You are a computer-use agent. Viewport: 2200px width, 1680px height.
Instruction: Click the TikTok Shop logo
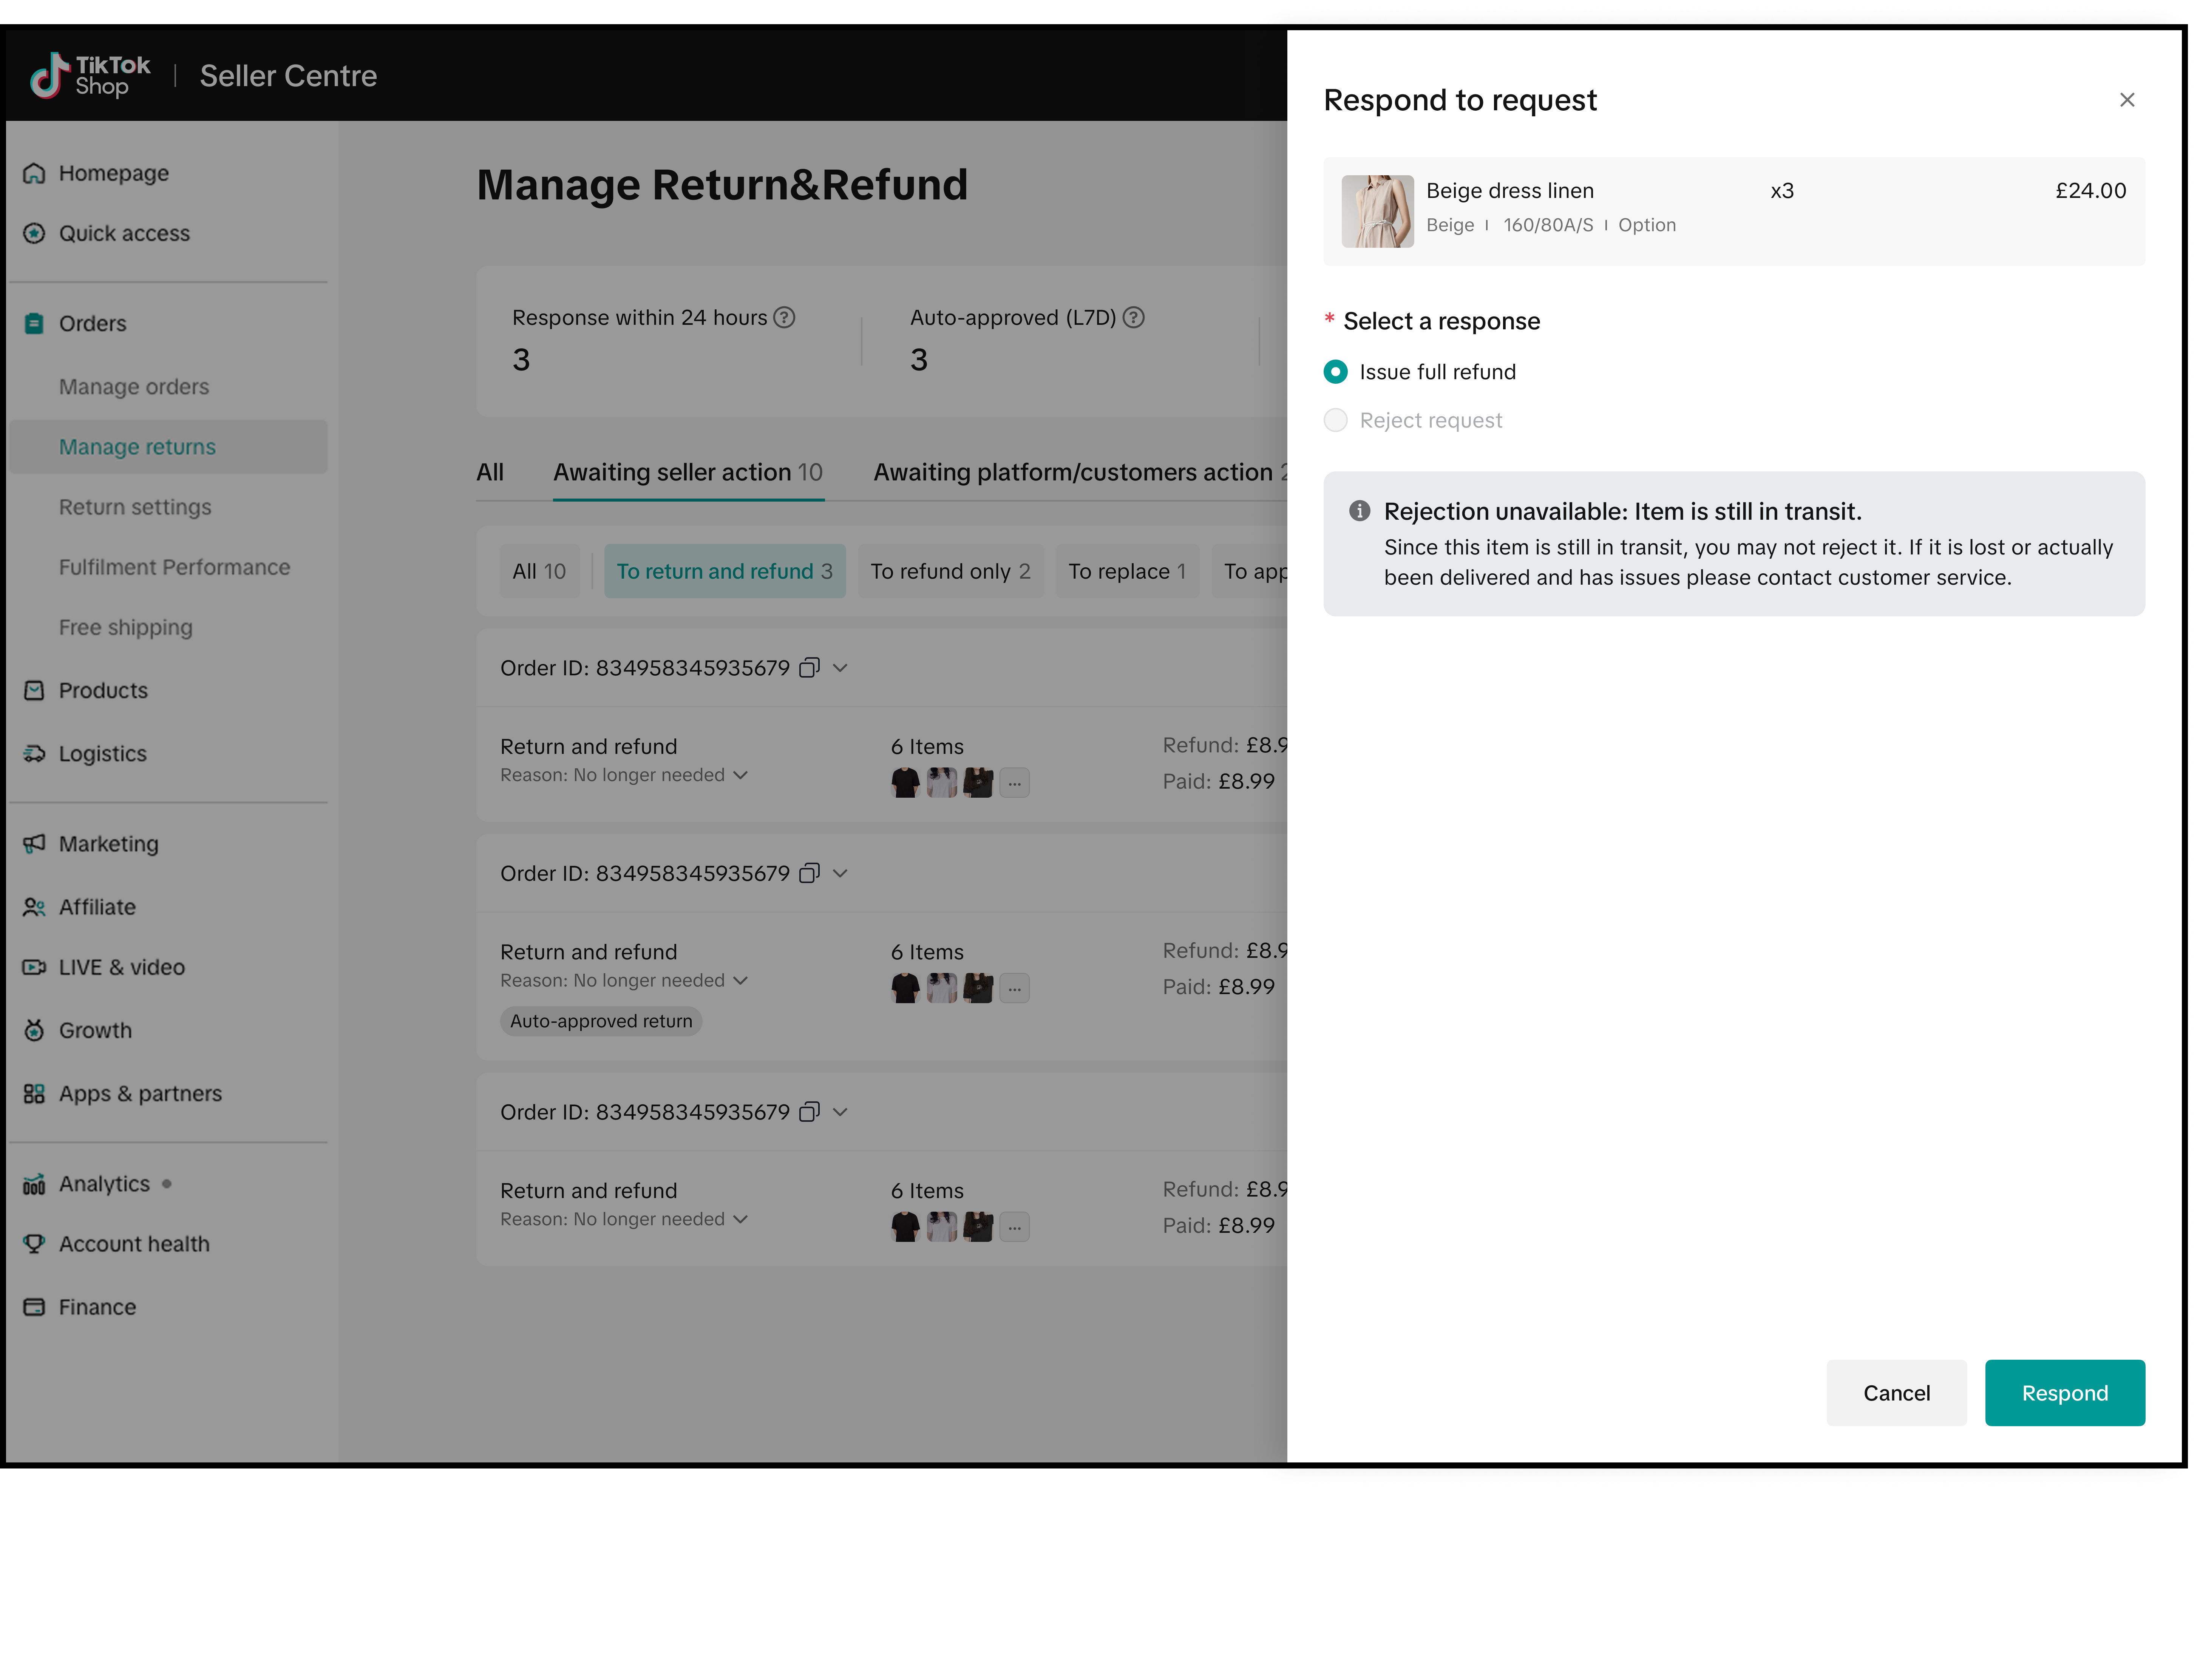(90, 75)
